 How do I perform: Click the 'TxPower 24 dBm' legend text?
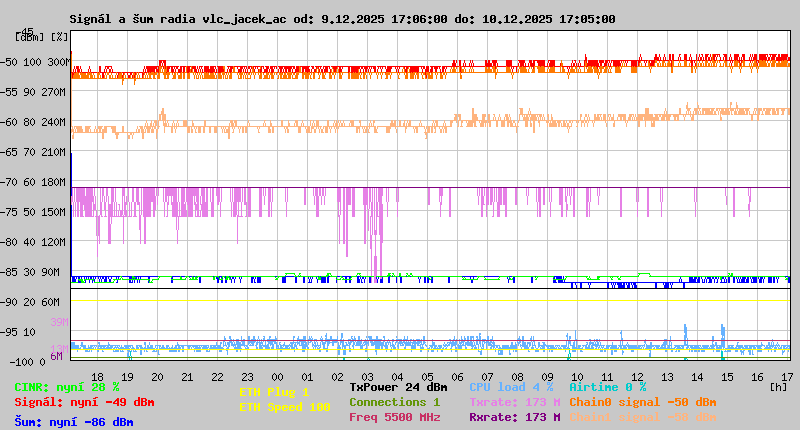pos(398,387)
